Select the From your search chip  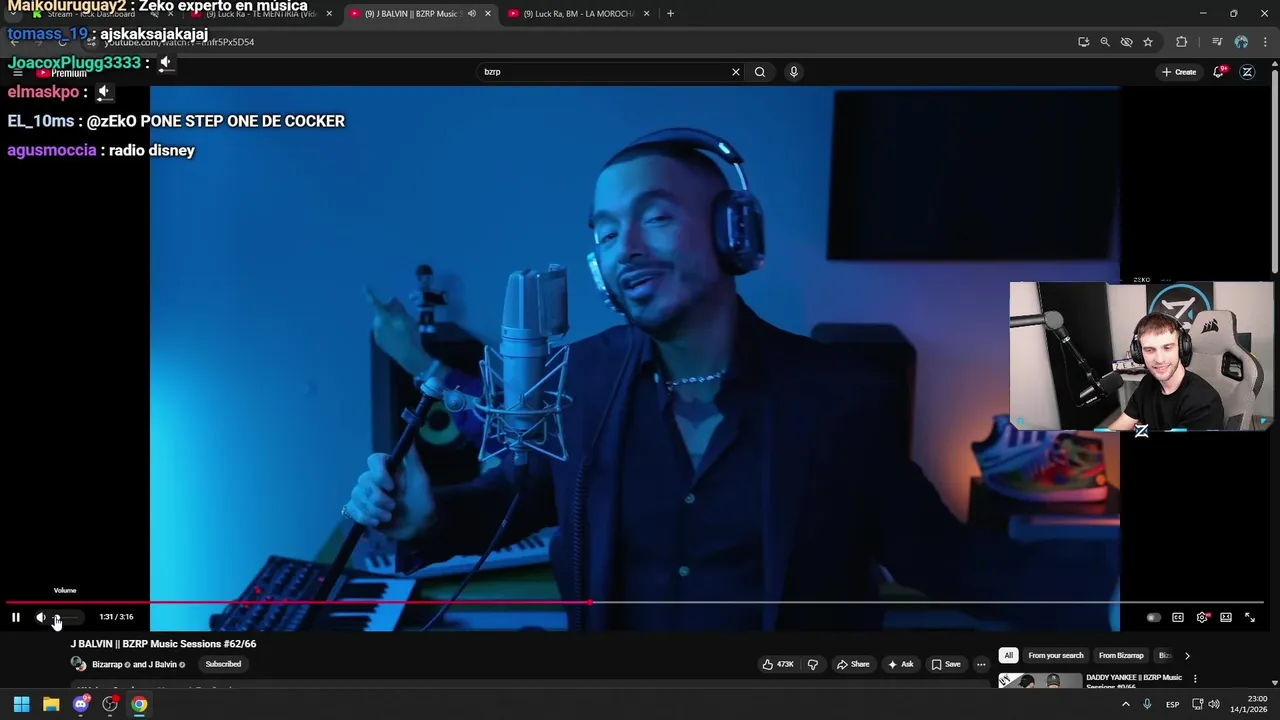point(1056,656)
